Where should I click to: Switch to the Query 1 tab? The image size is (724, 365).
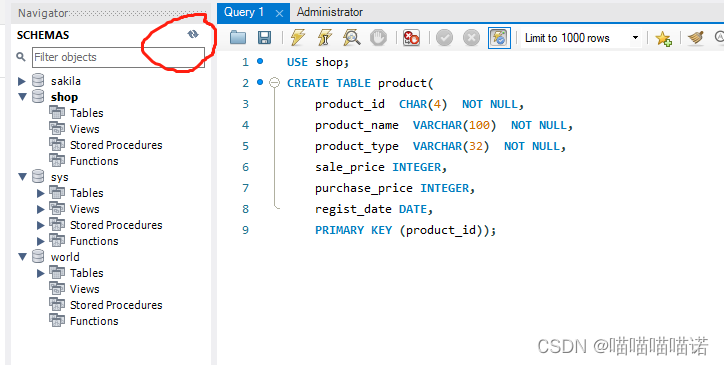(x=244, y=12)
